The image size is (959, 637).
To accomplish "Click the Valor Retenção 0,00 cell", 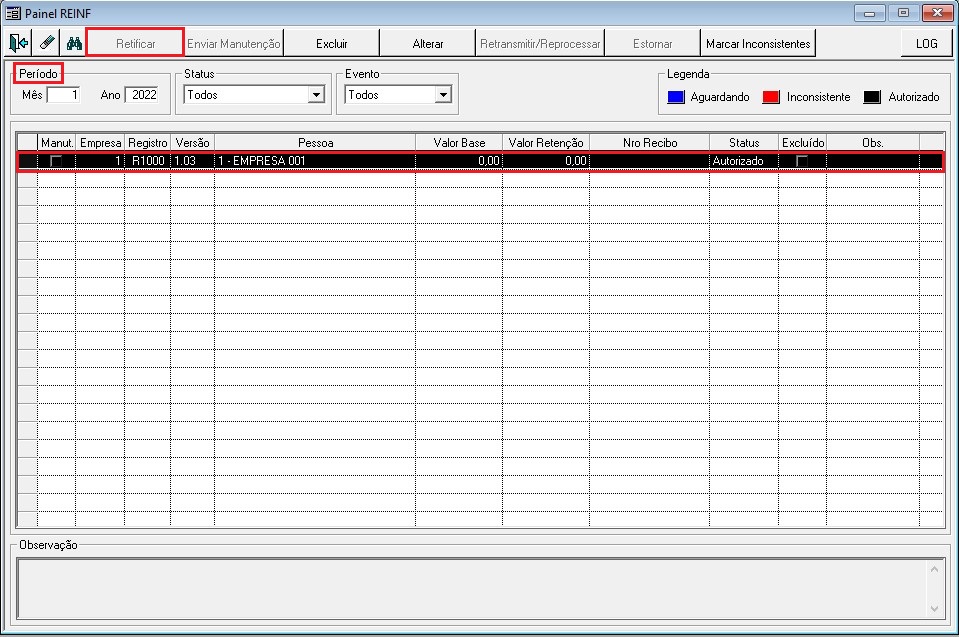I will click(x=546, y=161).
